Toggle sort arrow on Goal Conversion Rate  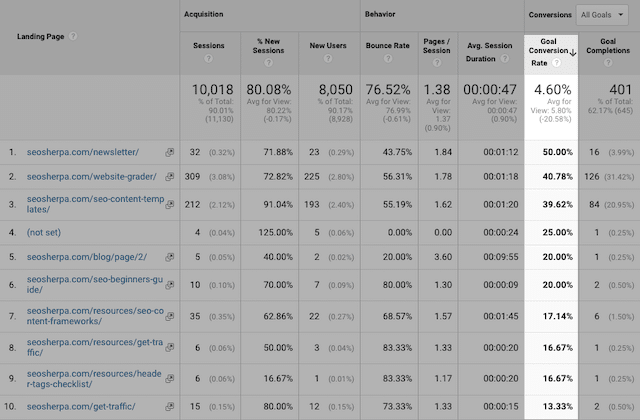(x=573, y=53)
